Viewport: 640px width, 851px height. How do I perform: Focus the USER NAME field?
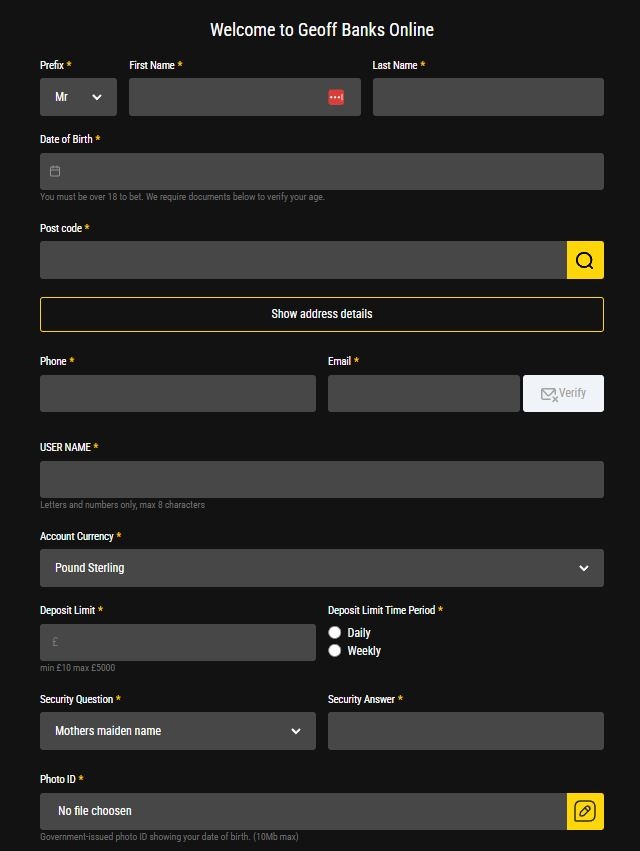322,480
